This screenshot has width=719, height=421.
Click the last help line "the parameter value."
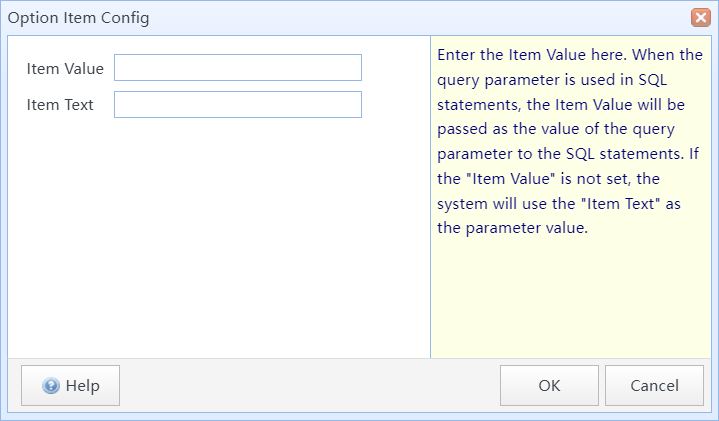(512, 228)
